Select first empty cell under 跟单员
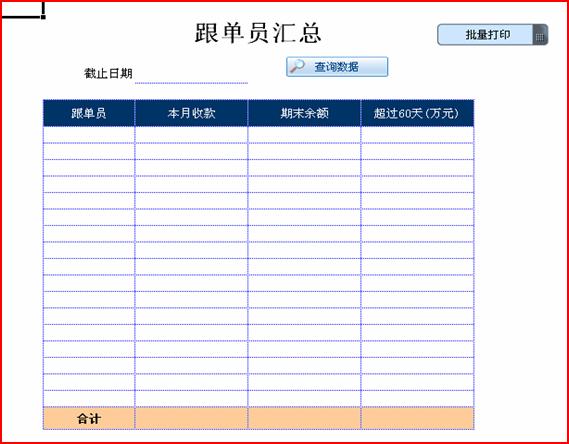Image resolution: width=569 pixels, height=444 pixels. coord(89,135)
